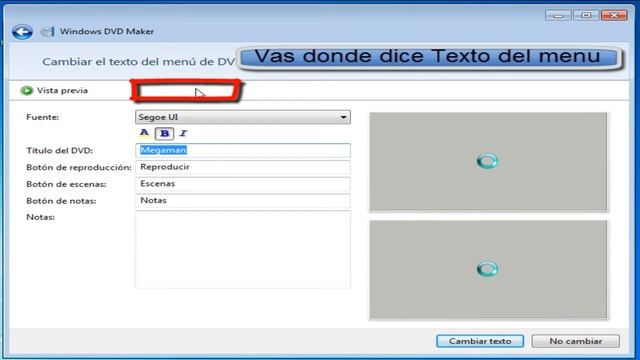640x360 pixels.
Task: Confirm with the Cambiar texto button
Action: (x=480, y=341)
